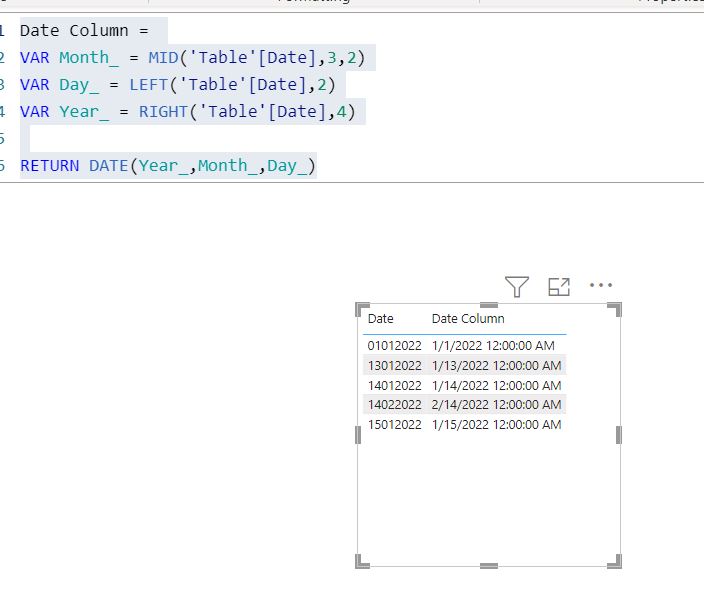Click the RIGHT function in the formula
Image resolution: width=704 pixels, height=602 pixels.
point(163,111)
